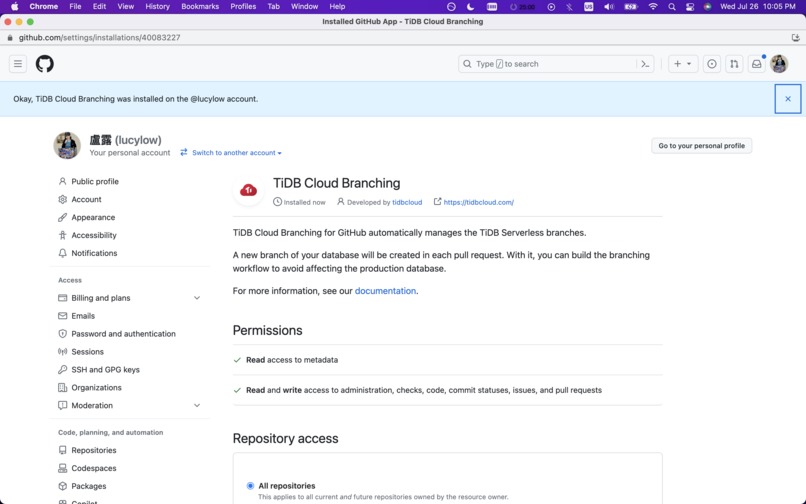Click the lucylow profile avatar image
The height and width of the screenshot is (504, 806).
click(x=67, y=146)
